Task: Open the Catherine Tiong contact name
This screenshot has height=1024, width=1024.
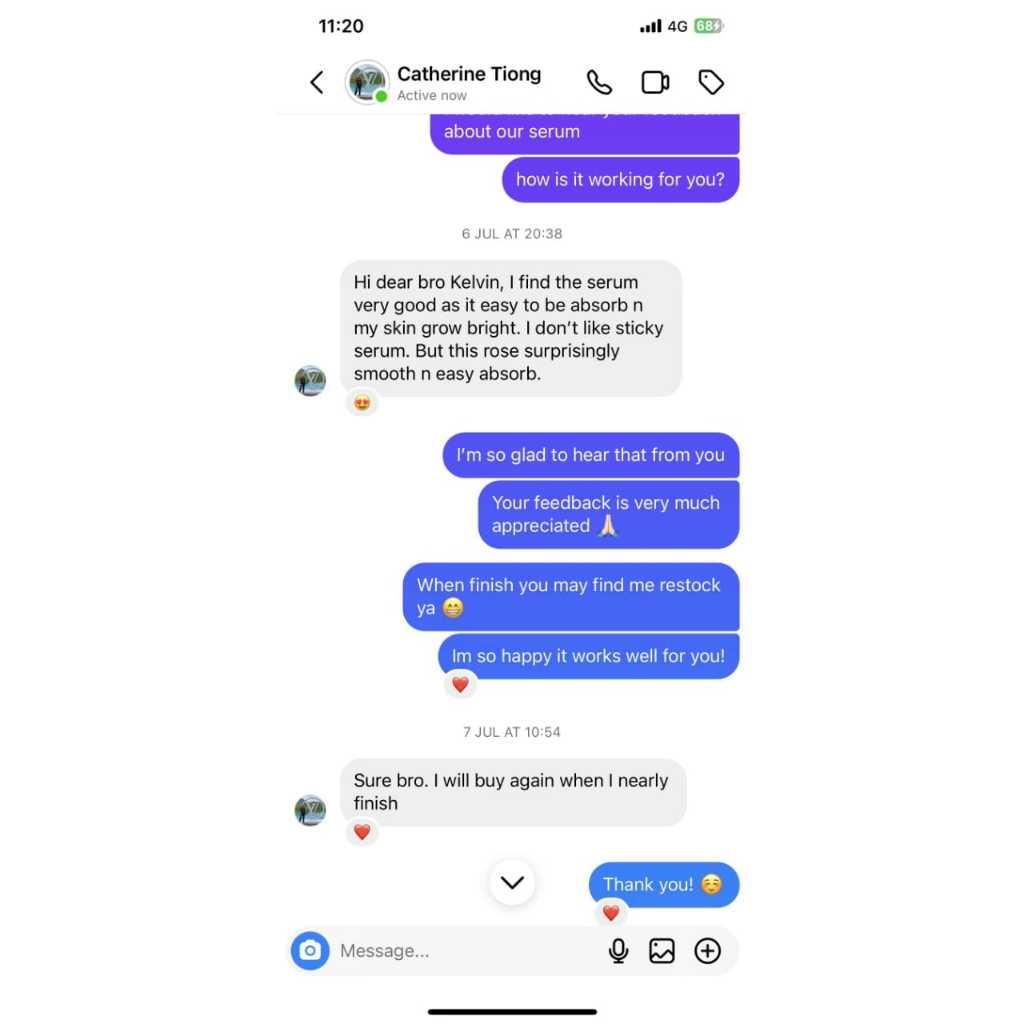Action: click(x=469, y=74)
